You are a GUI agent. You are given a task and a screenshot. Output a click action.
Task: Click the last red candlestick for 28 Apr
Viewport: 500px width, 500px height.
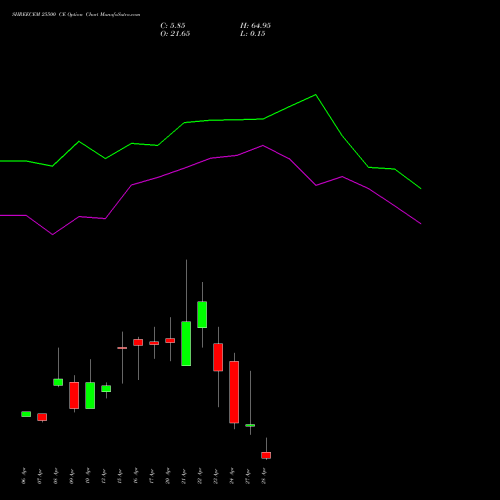tap(266, 455)
